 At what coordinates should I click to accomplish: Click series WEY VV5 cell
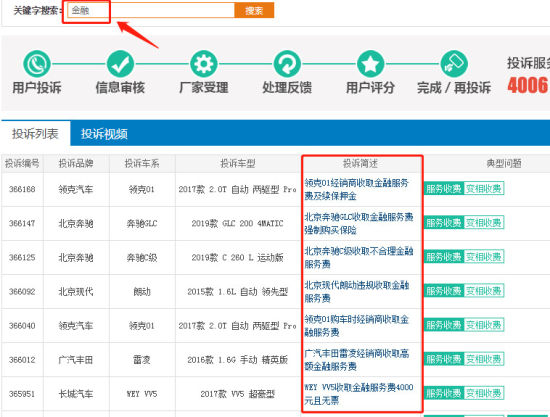pyautogui.click(x=142, y=394)
